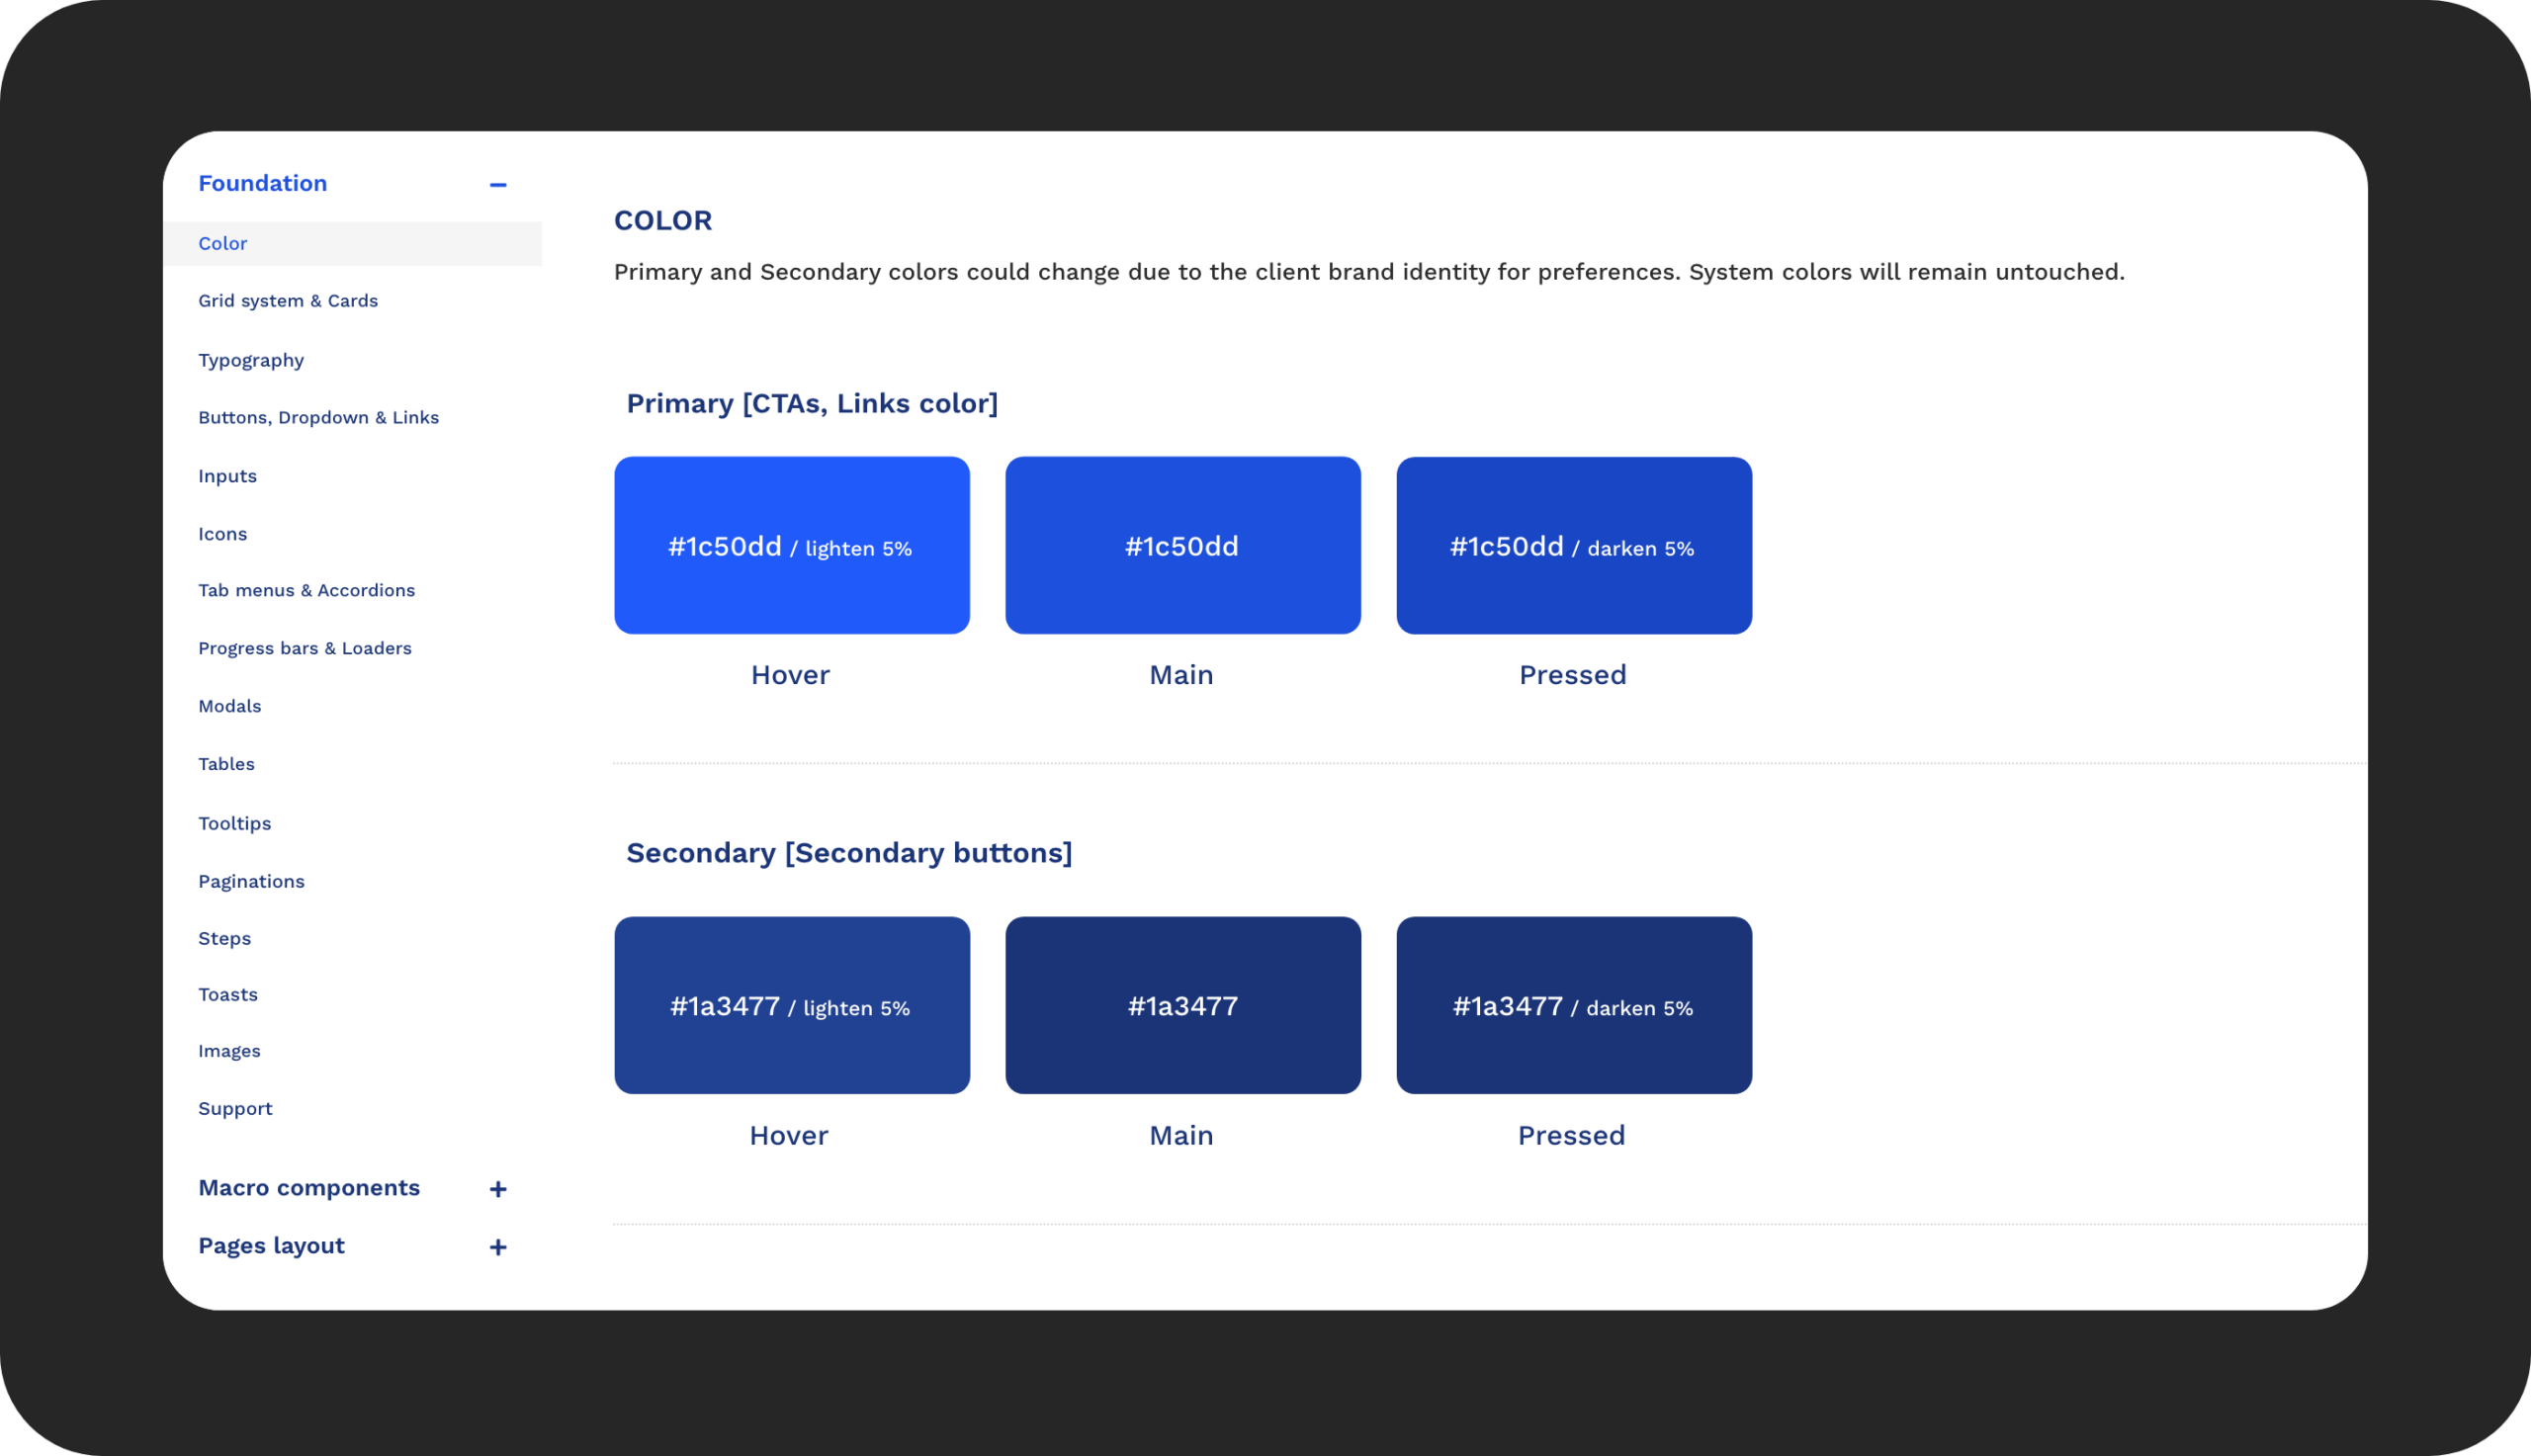This screenshot has height=1456, width=2531.
Task: Click the secondary Pressed darken swatch
Action: point(1573,1005)
